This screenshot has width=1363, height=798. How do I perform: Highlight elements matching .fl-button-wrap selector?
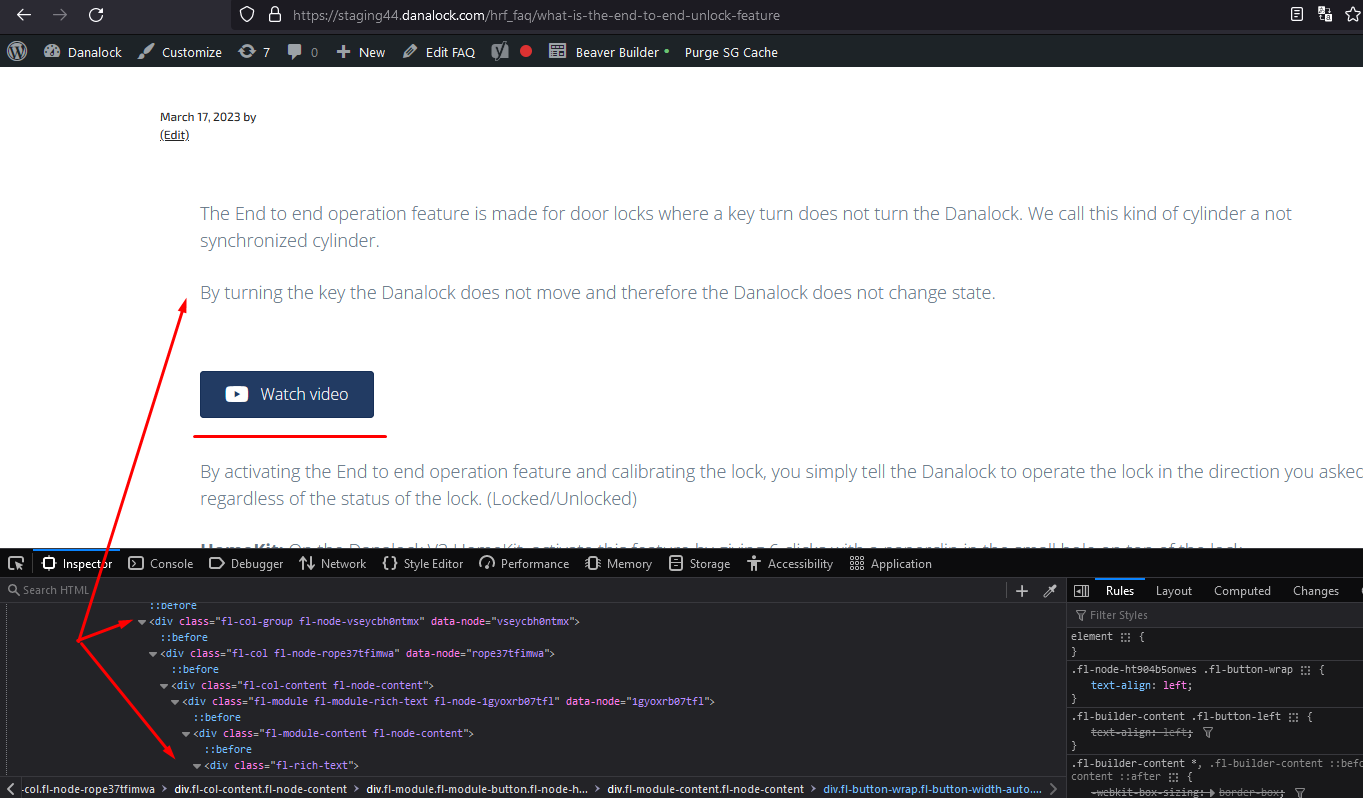[1305, 669]
